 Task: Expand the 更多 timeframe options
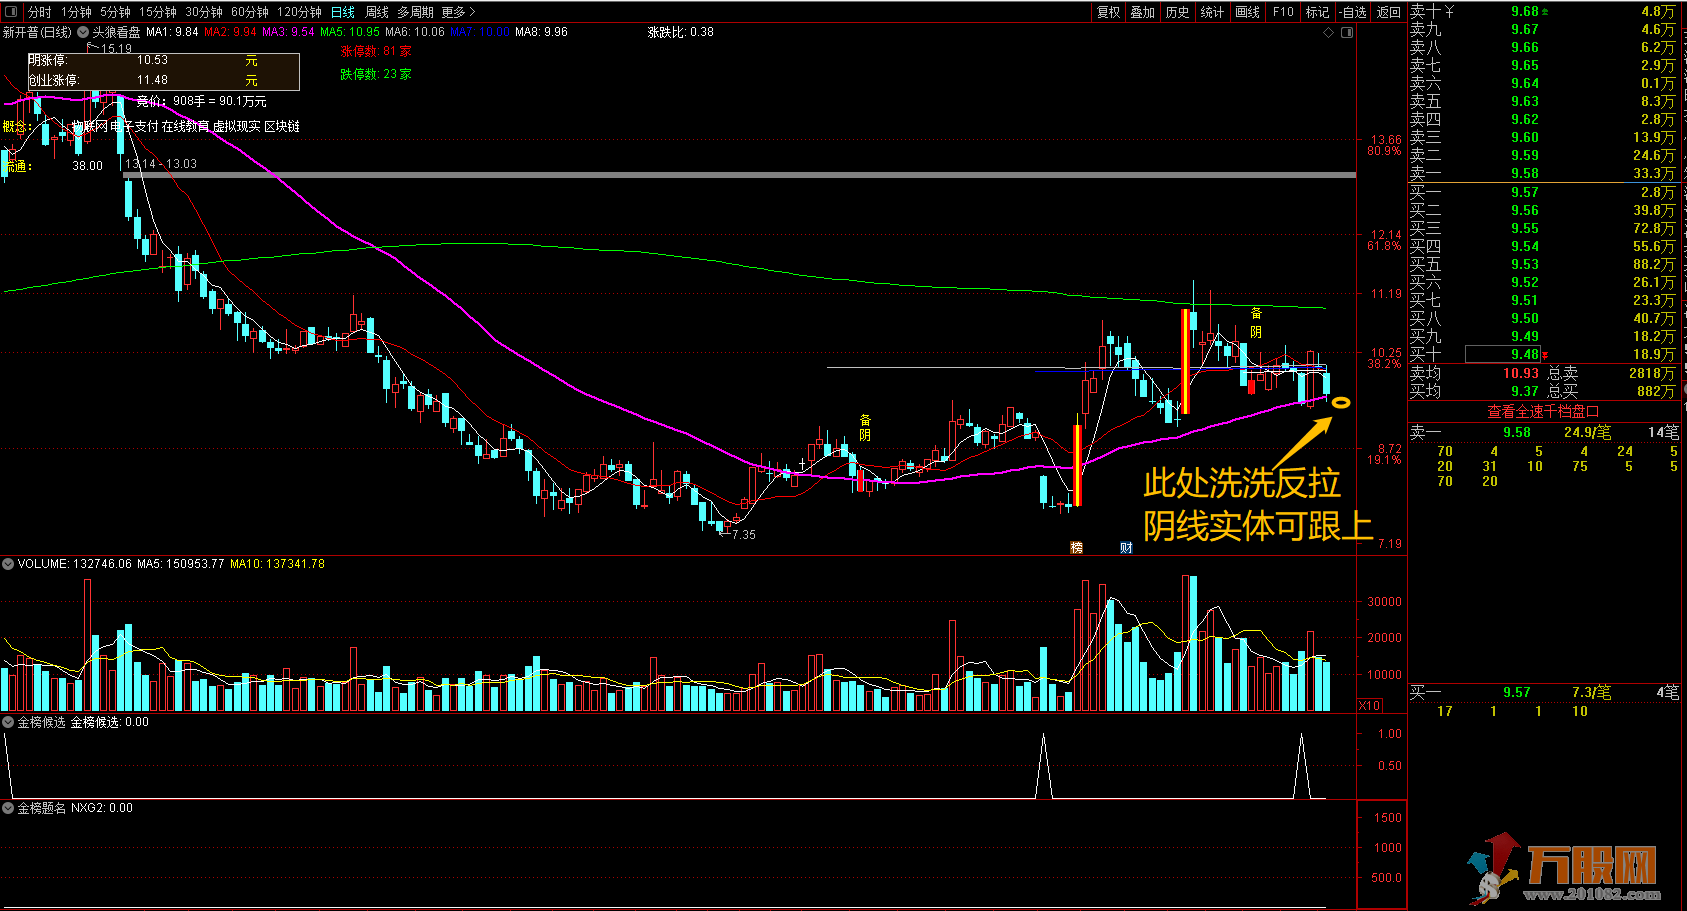[x=458, y=12]
